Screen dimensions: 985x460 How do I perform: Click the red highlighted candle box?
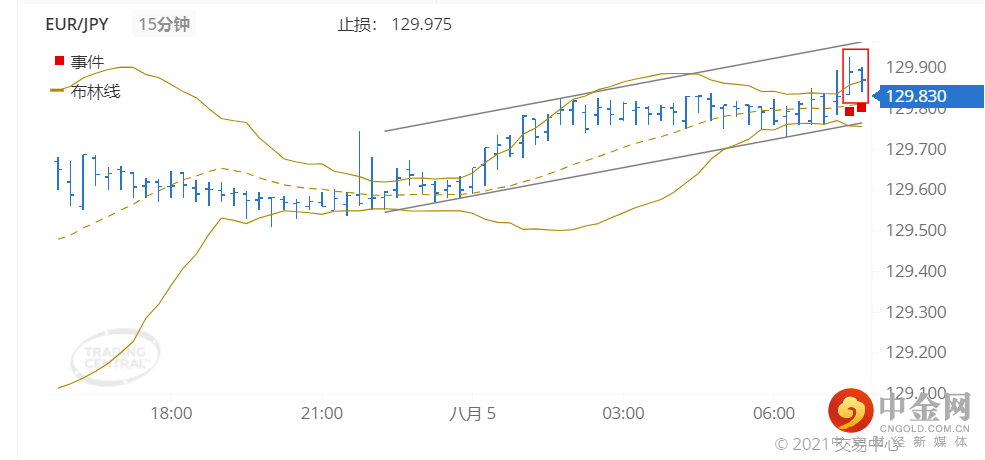coord(854,75)
